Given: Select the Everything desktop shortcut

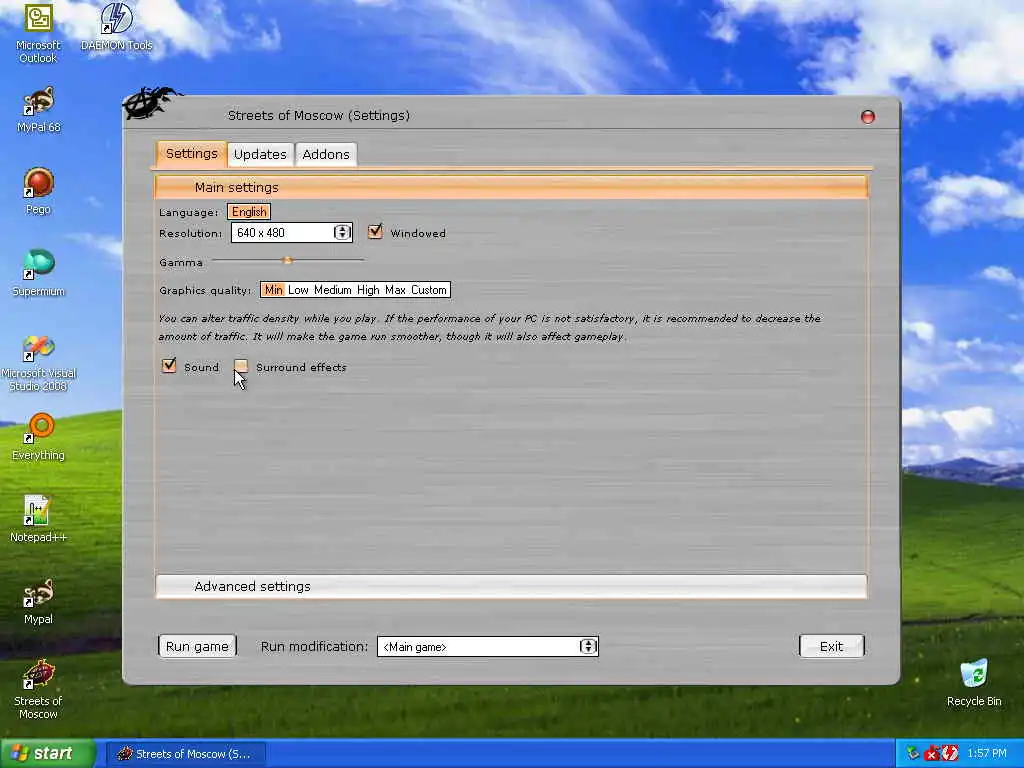Looking at the screenshot, I should pos(38,438).
